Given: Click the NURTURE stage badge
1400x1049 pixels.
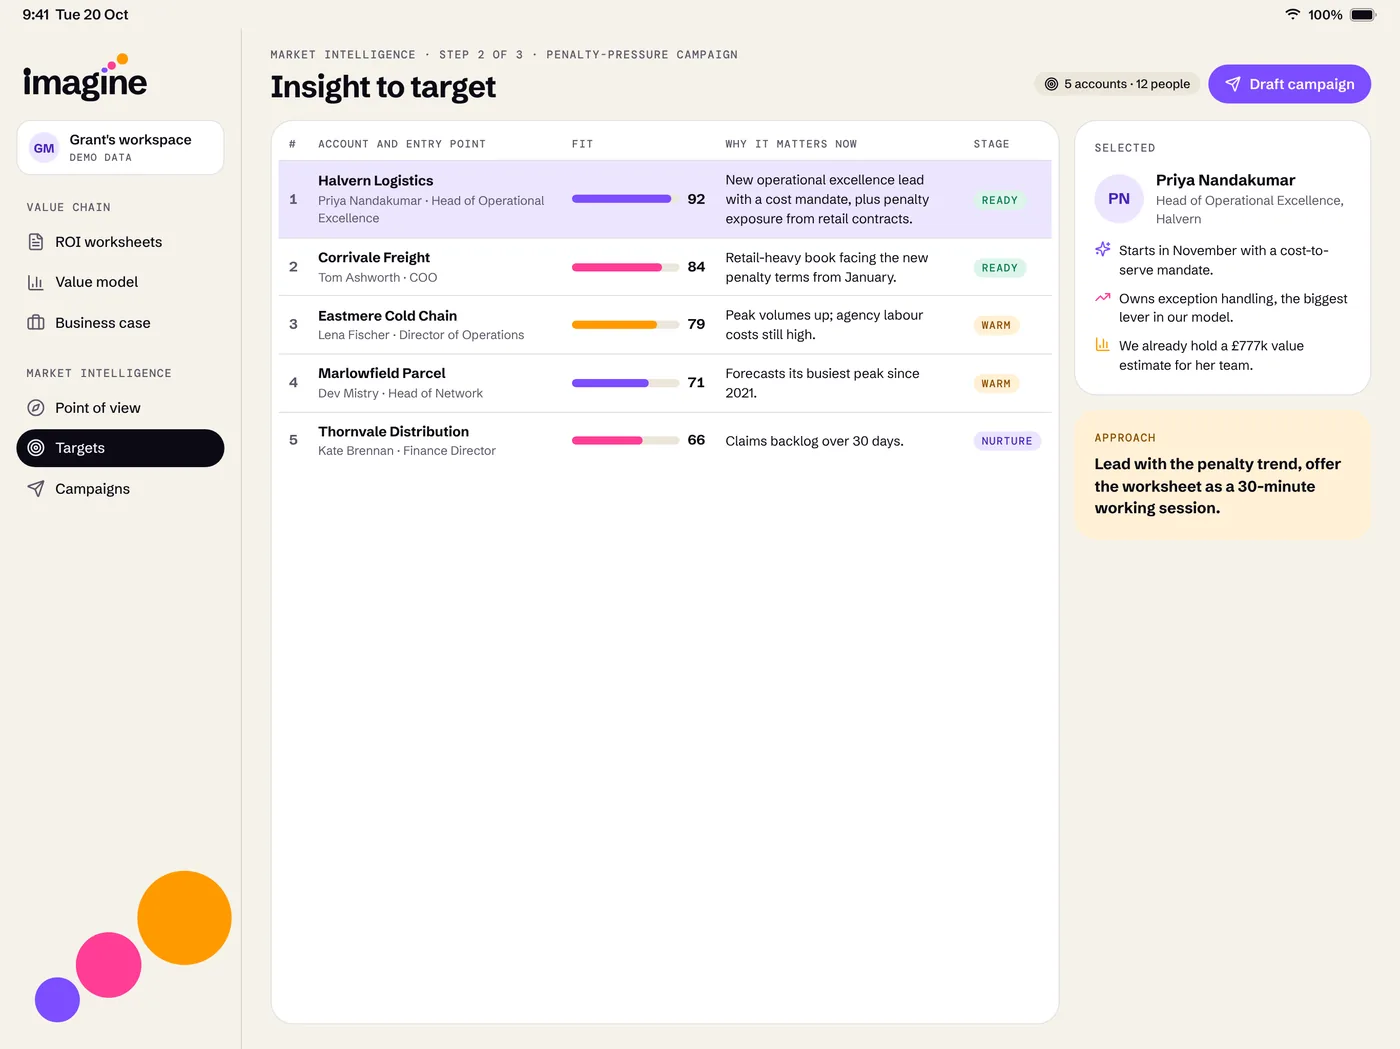Looking at the screenshot, I should (x=1007, y=441).
